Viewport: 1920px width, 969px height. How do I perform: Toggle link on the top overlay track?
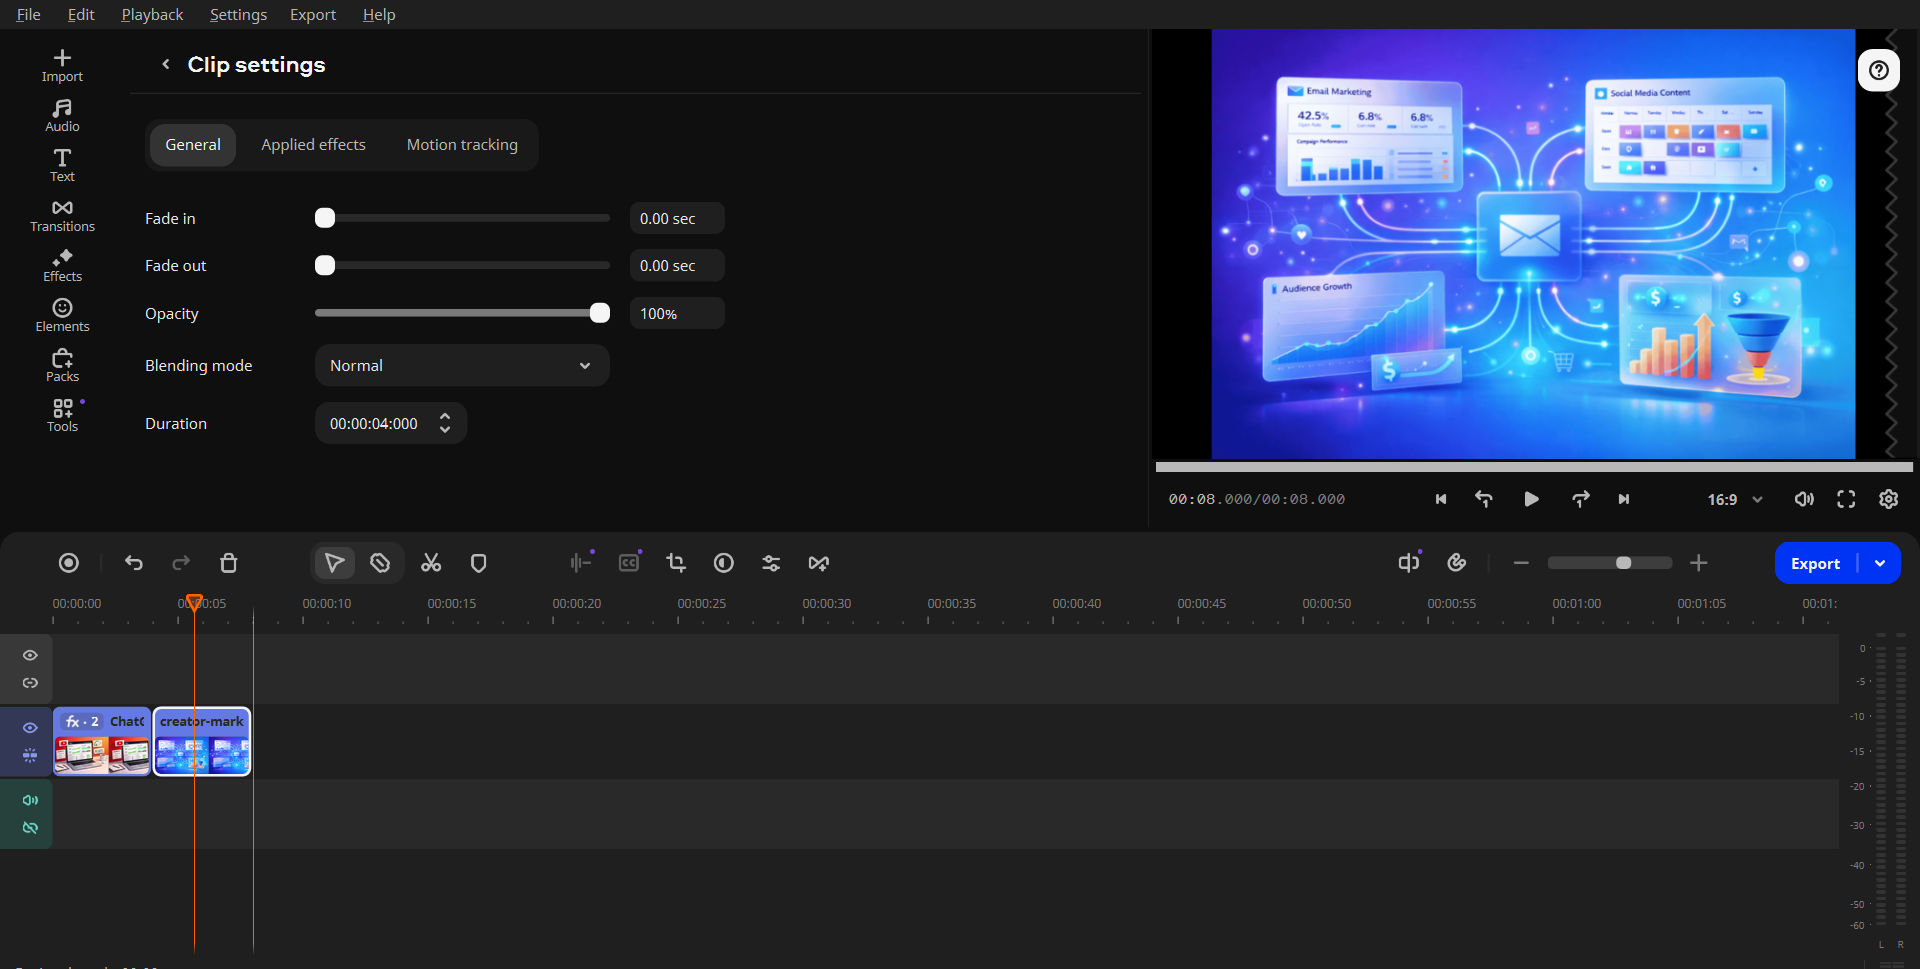click(x=30, y=683)
